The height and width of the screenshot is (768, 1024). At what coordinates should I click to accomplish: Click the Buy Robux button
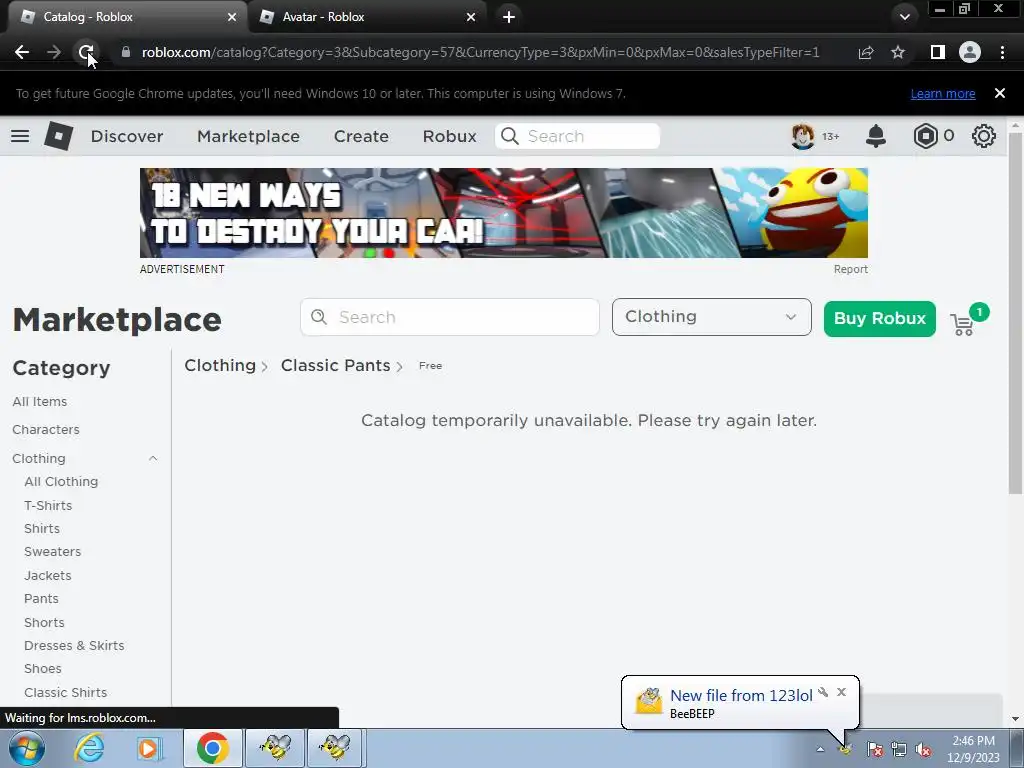[x=879, y=319]
